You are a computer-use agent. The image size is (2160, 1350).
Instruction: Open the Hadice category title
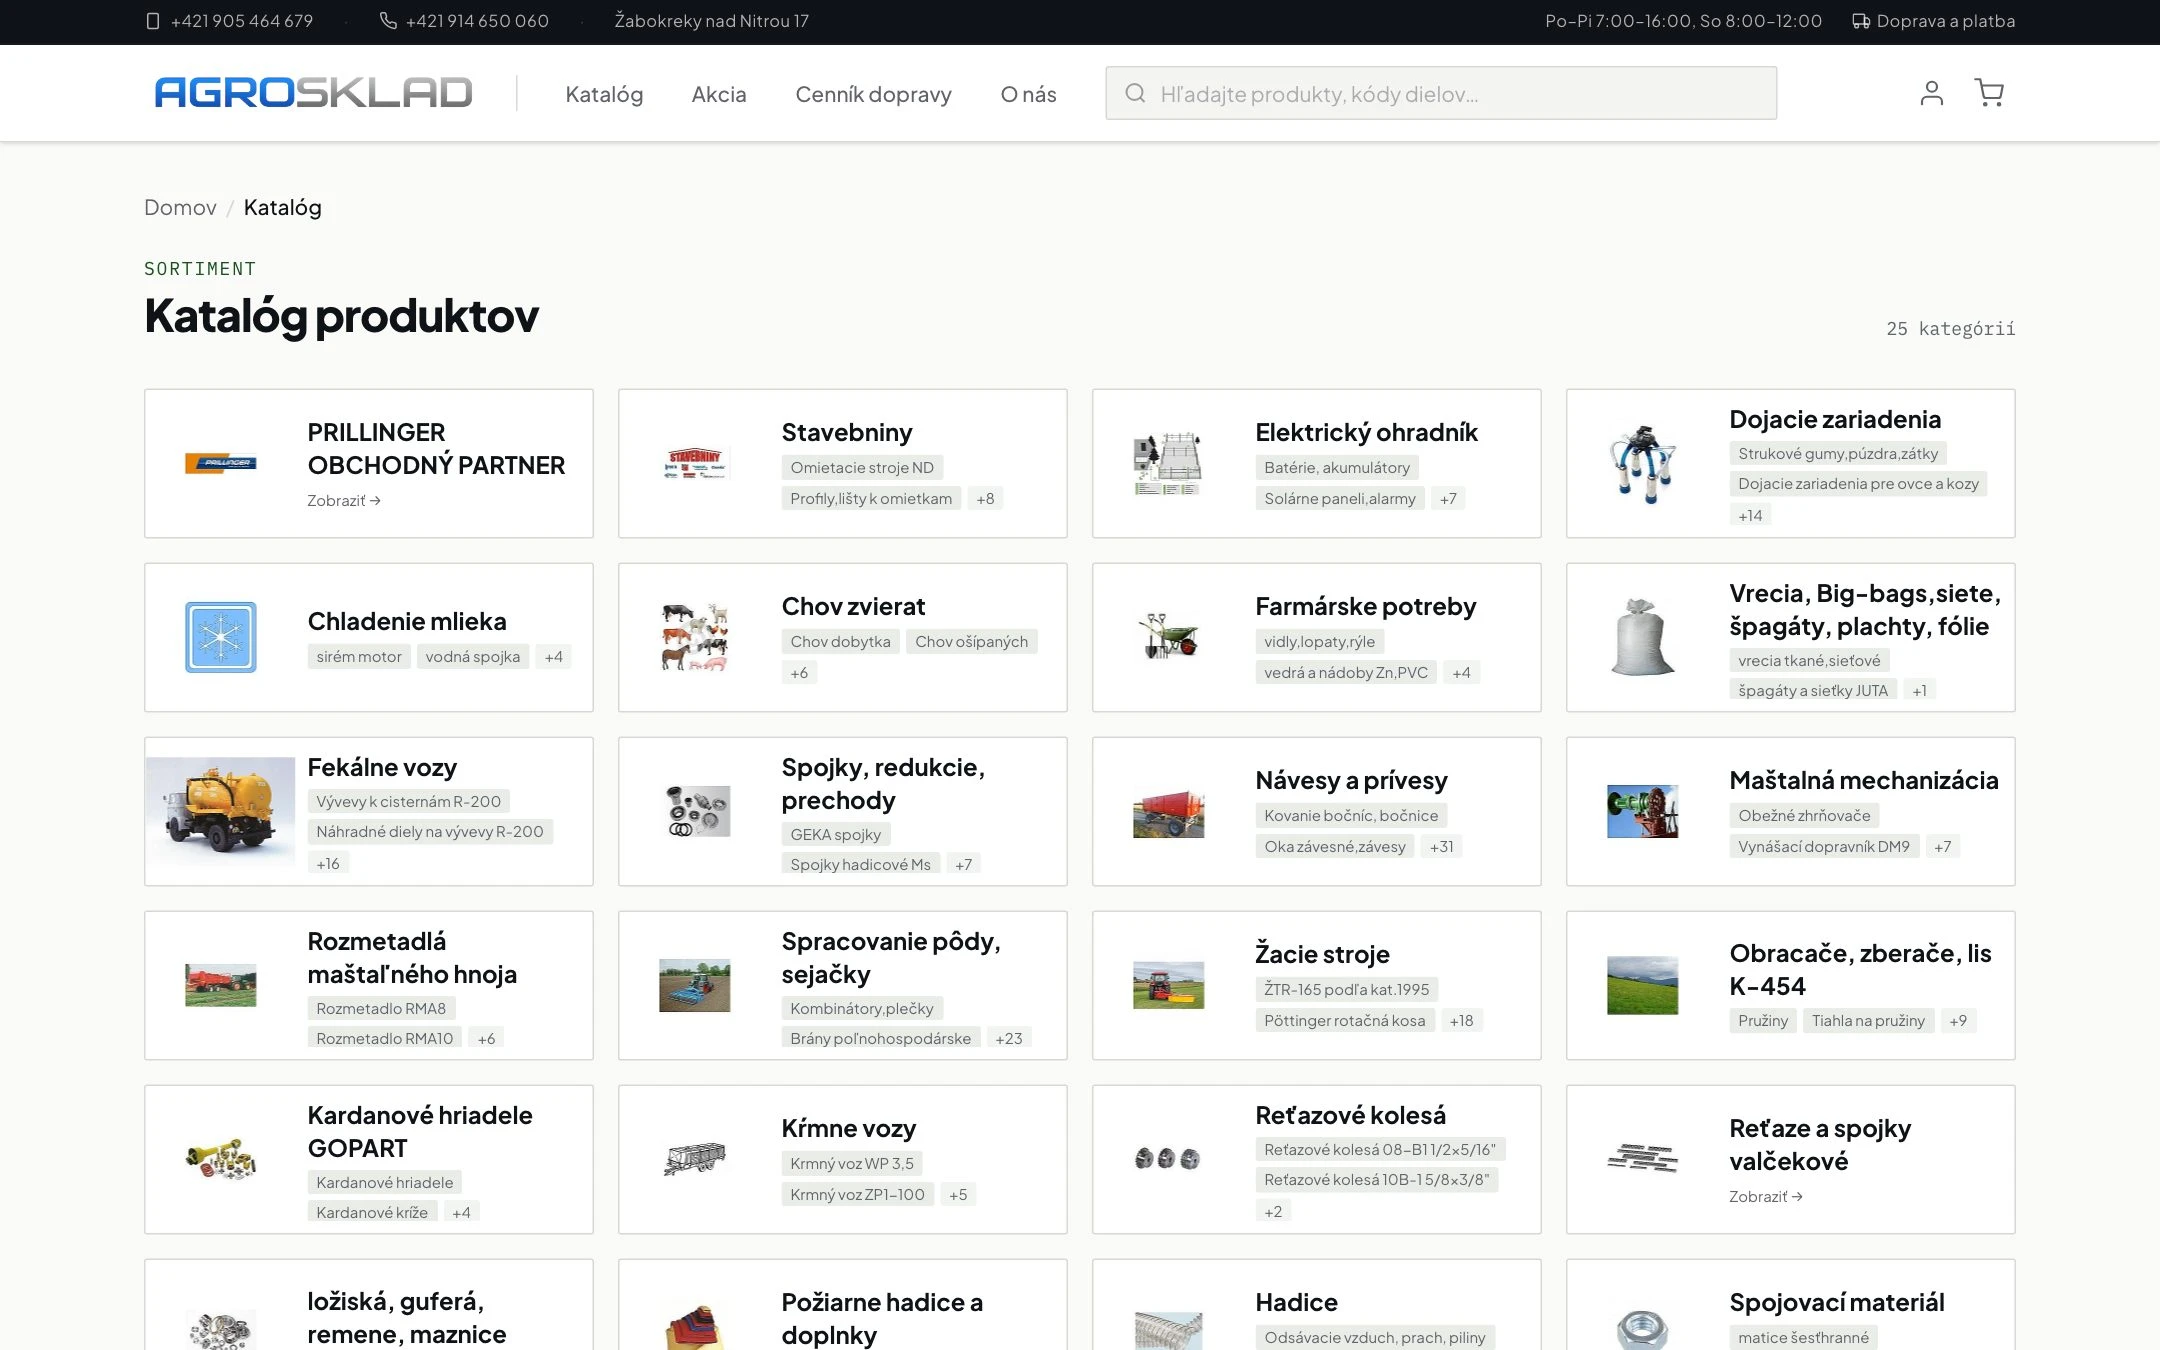coord(1296,1302)
